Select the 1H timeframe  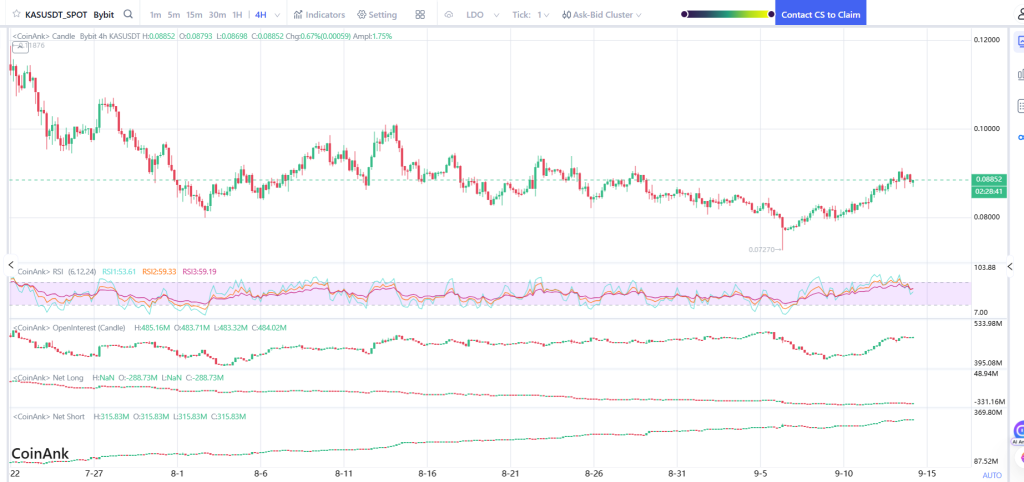click(x=237, y=15)
